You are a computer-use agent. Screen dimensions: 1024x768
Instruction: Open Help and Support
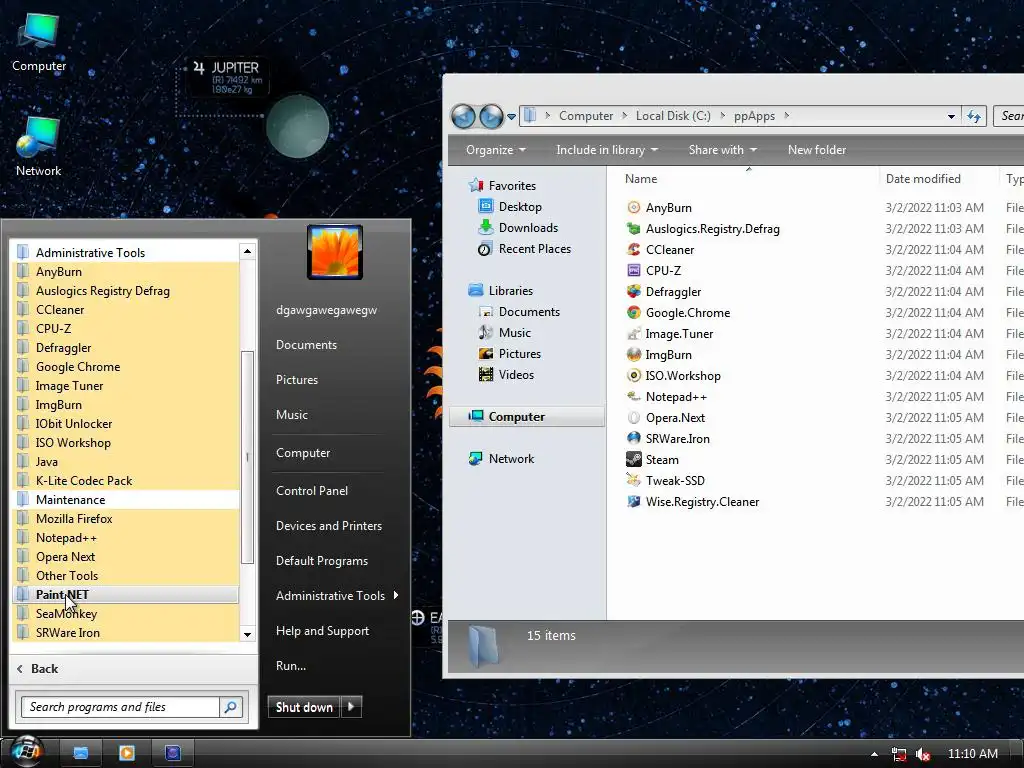pos(322,631)
